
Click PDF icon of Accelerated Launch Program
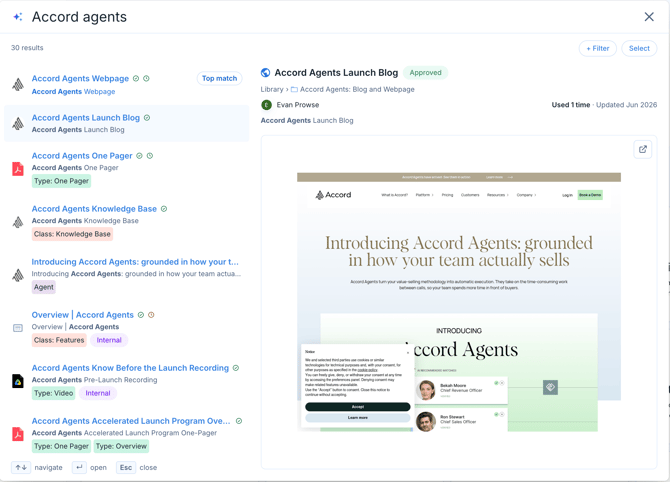18,434
